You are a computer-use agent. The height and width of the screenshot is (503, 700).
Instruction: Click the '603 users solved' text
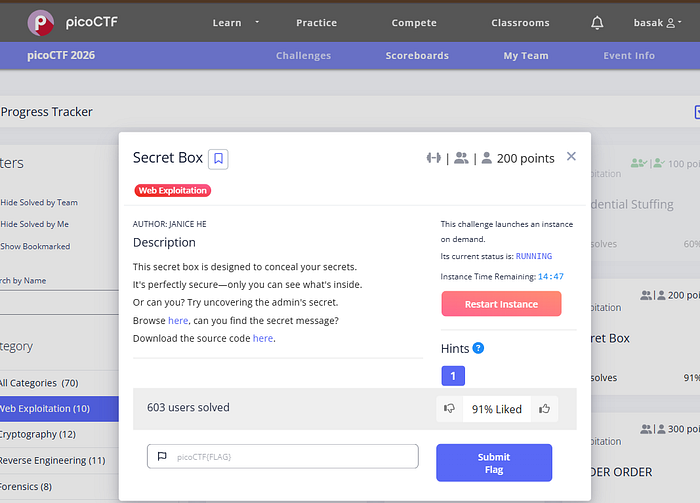click(188, 407)
